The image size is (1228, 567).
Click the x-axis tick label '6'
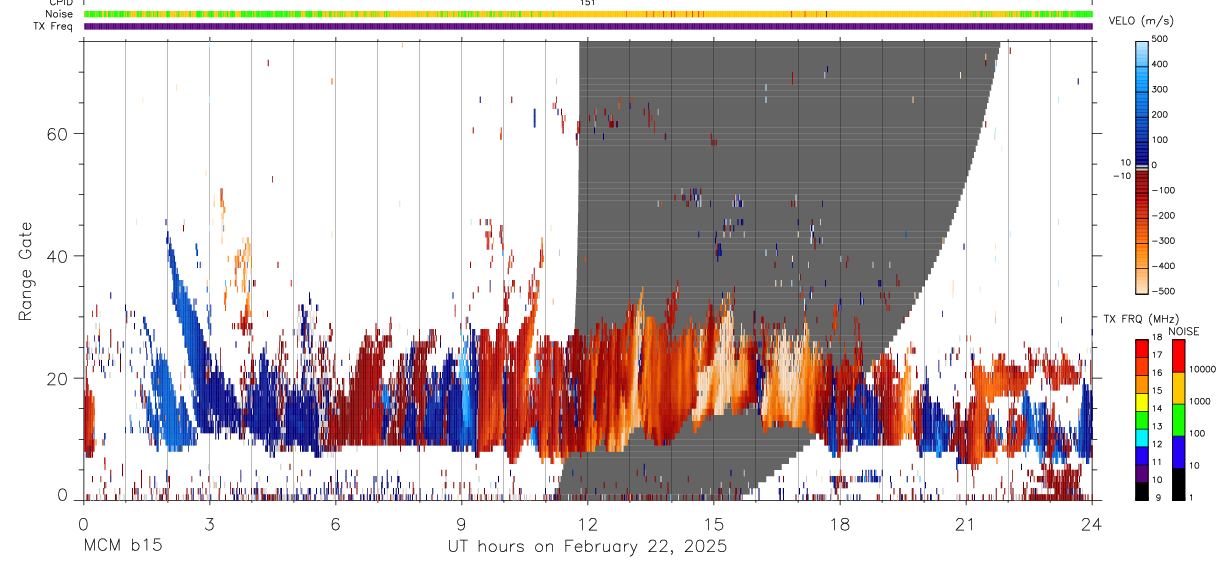[x=335, y=524]
